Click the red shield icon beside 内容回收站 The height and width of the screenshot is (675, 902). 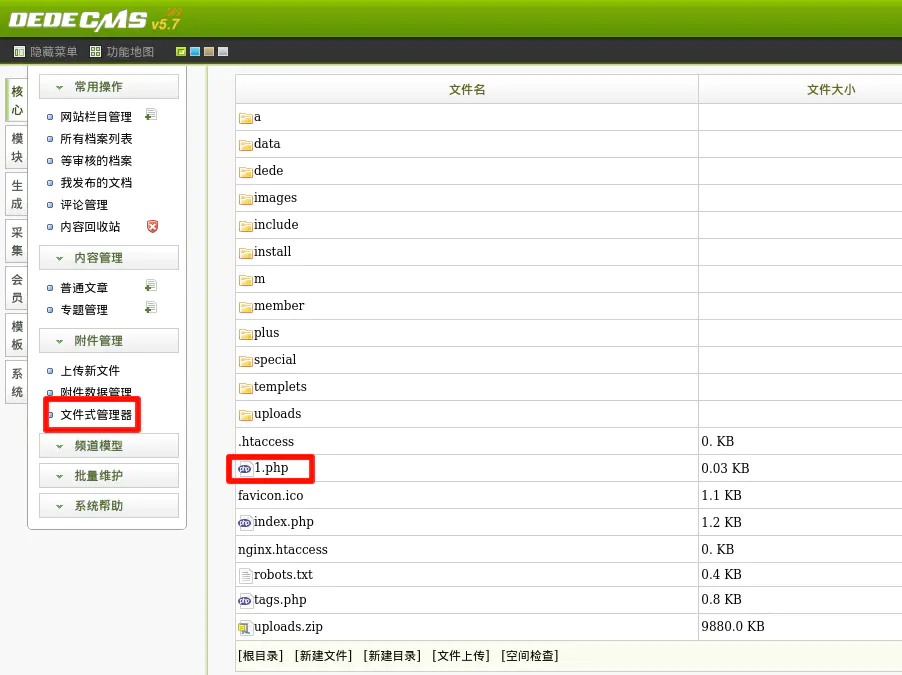(152, 226)
